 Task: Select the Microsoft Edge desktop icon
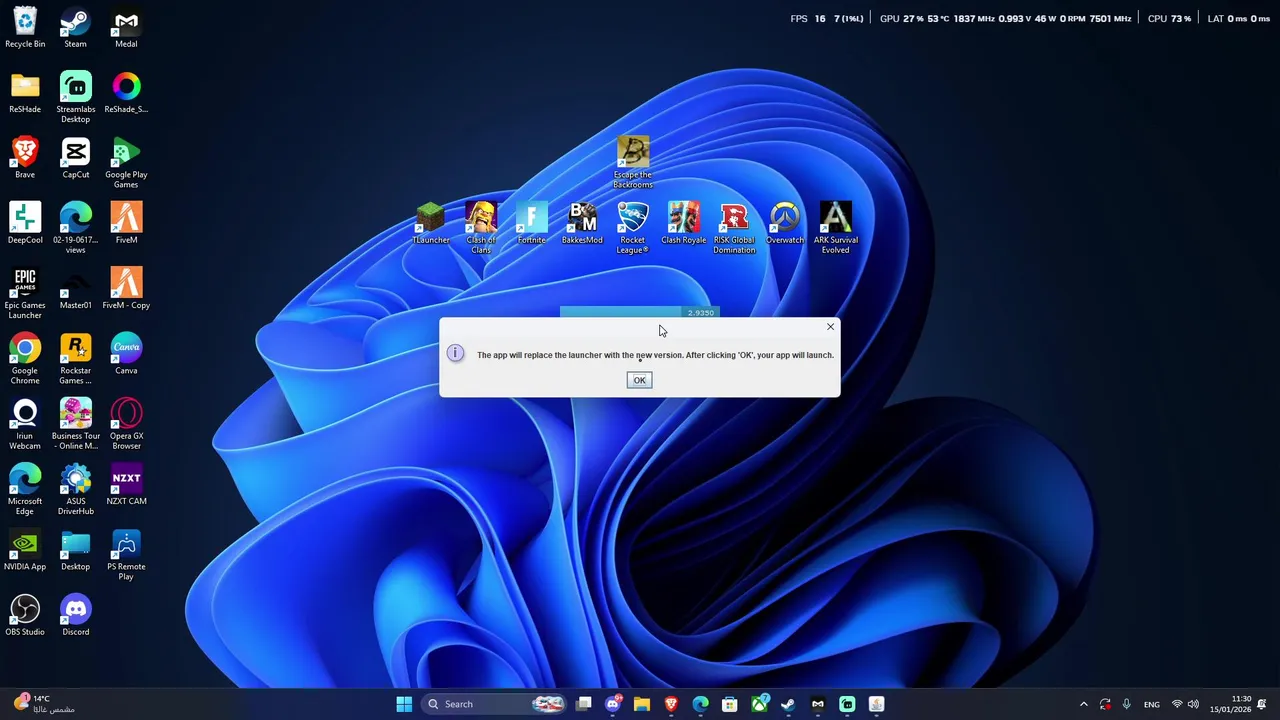[x=25, y=489]
